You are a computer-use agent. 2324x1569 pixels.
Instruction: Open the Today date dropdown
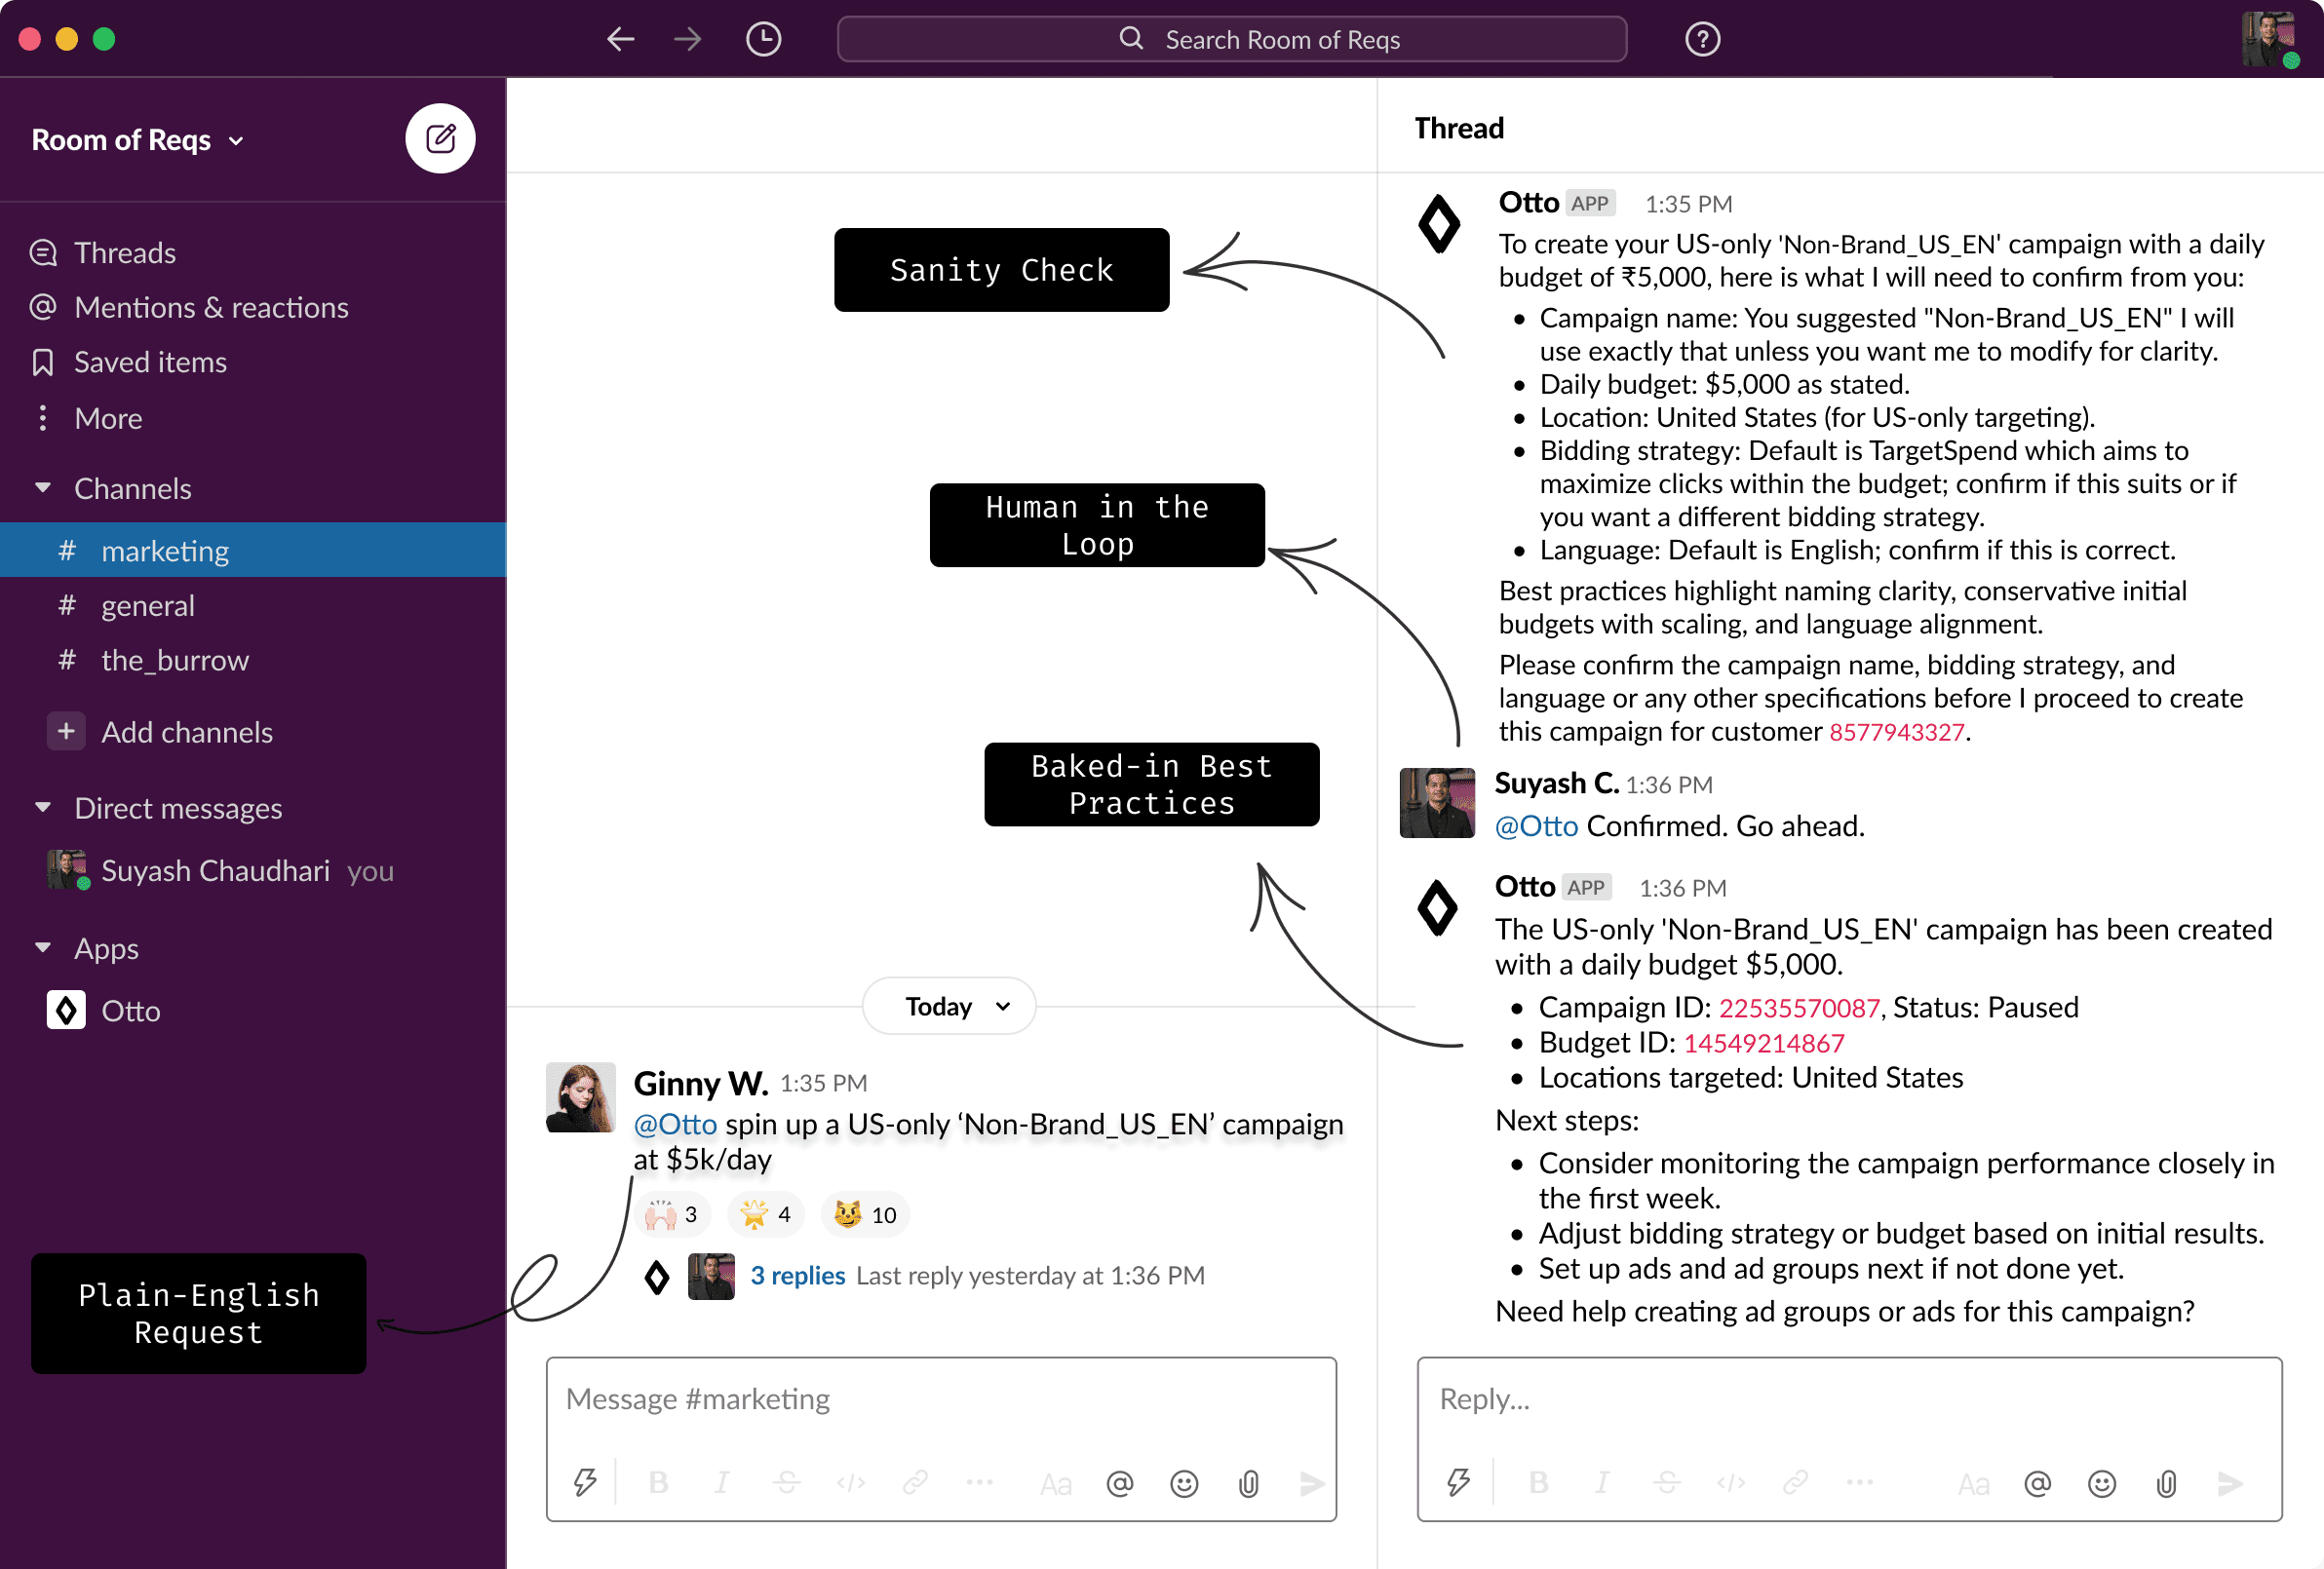(949, 1006)
